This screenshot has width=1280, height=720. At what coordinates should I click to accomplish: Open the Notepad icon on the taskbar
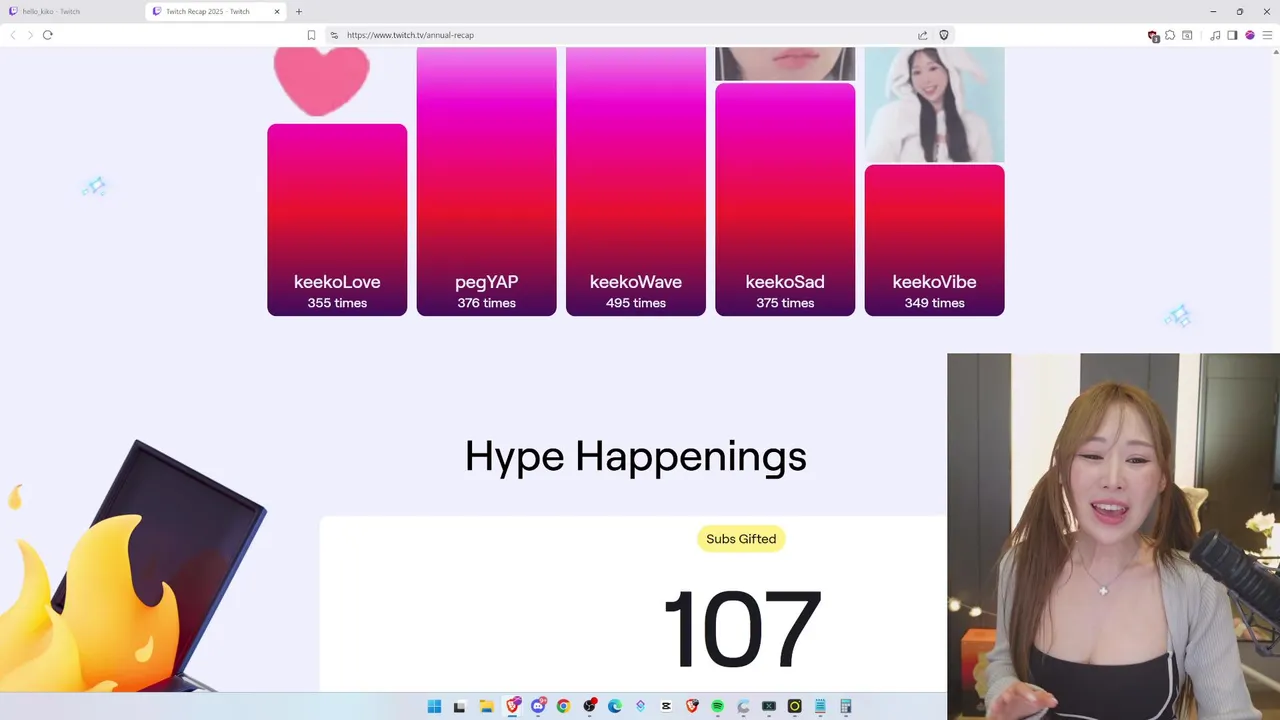820,706
